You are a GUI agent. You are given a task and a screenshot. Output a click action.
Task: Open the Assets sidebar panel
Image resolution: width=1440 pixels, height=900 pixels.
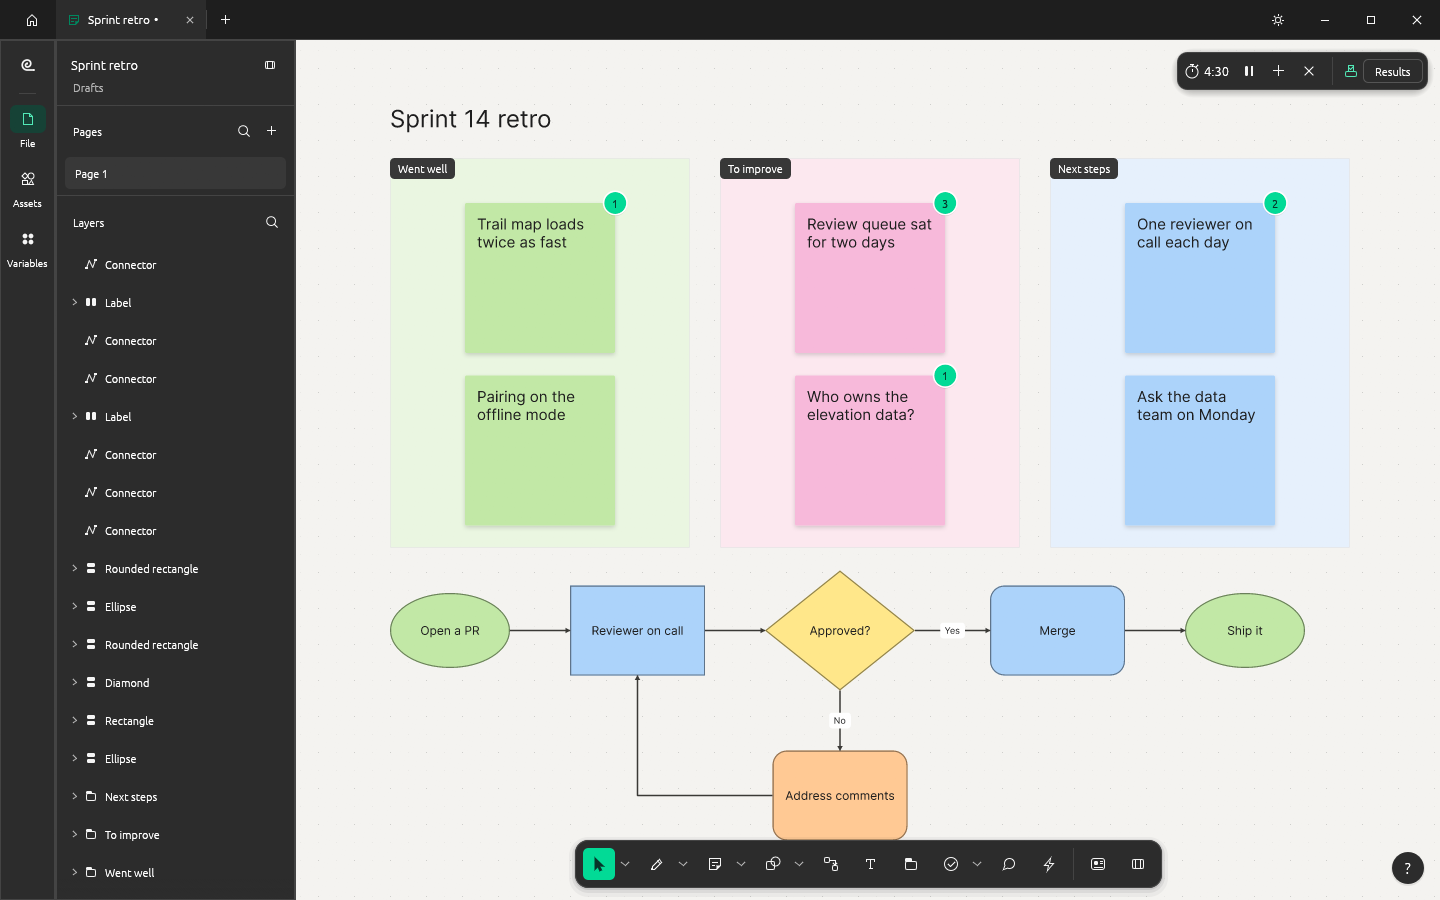(x=27, y=187)
